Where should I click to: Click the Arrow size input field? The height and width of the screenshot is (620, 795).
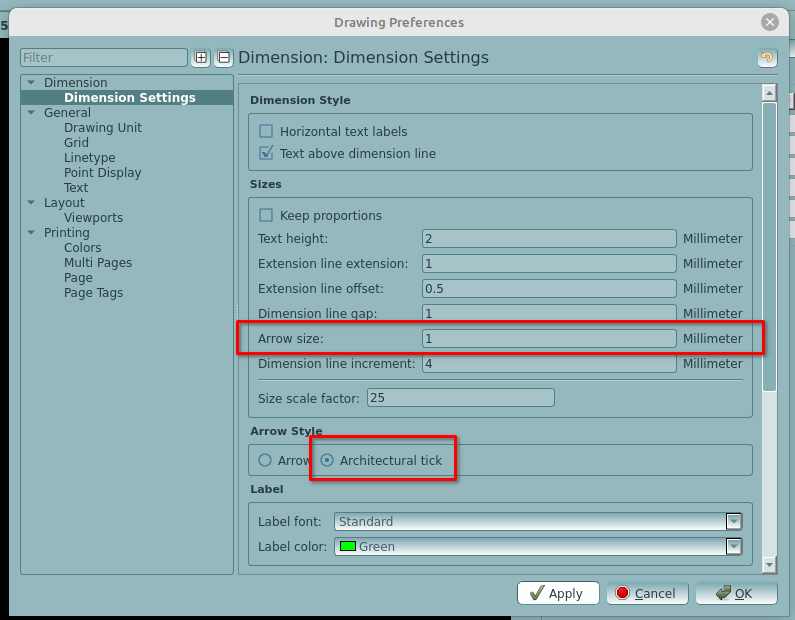click(549, 339)
